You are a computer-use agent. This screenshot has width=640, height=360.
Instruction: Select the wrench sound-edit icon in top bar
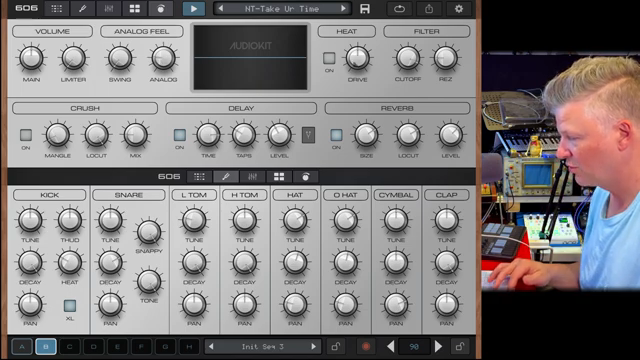(82, 9)
